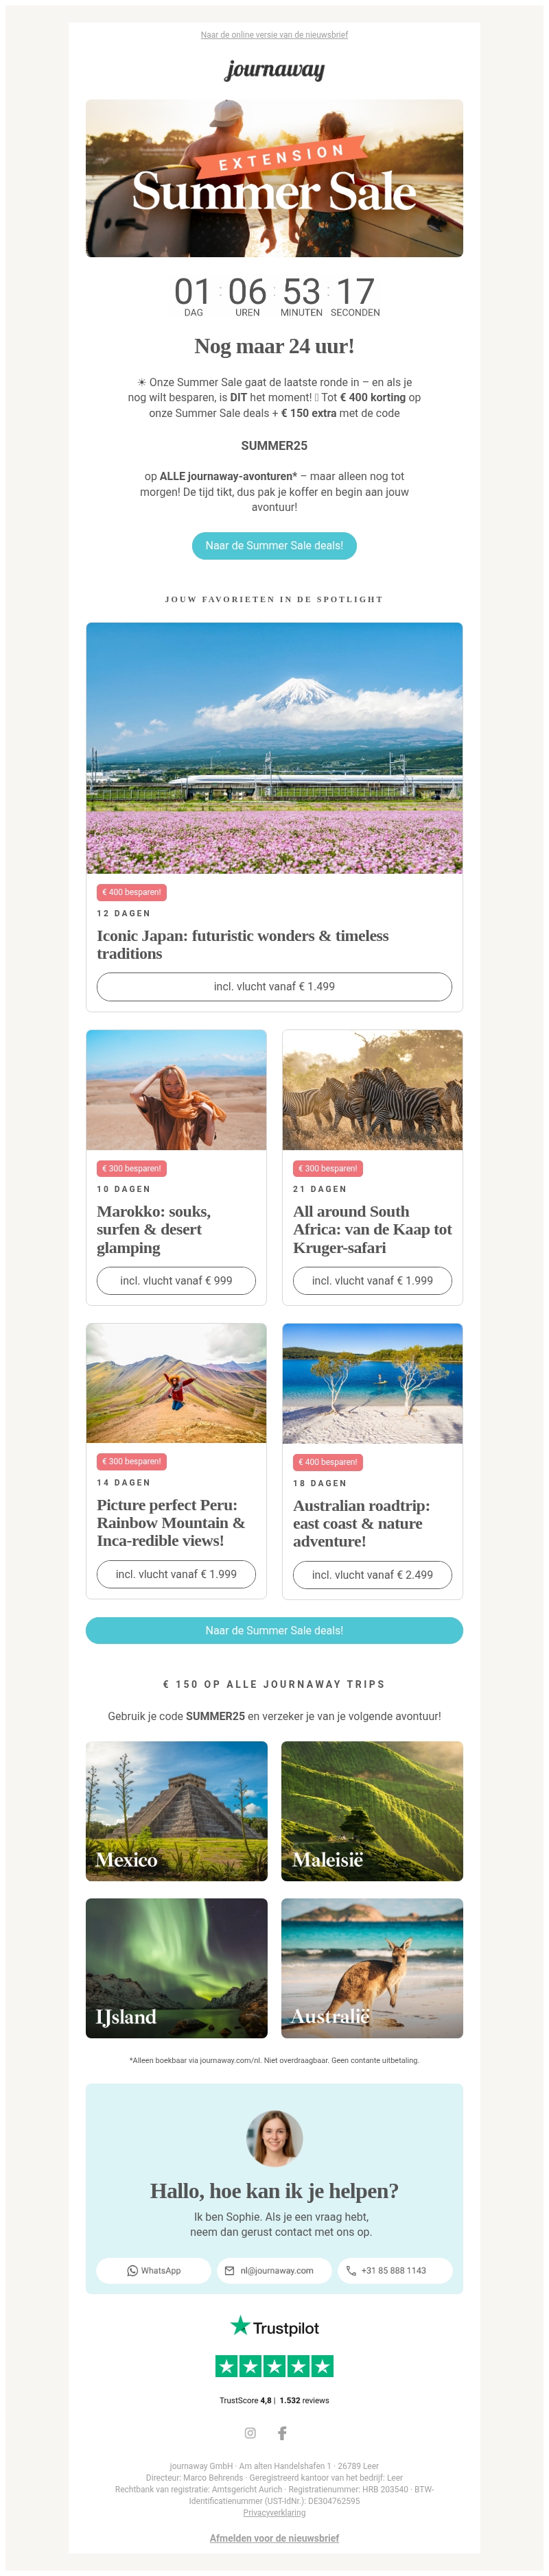Contact Sophie via WhatsApp button

click(154, 2270)
